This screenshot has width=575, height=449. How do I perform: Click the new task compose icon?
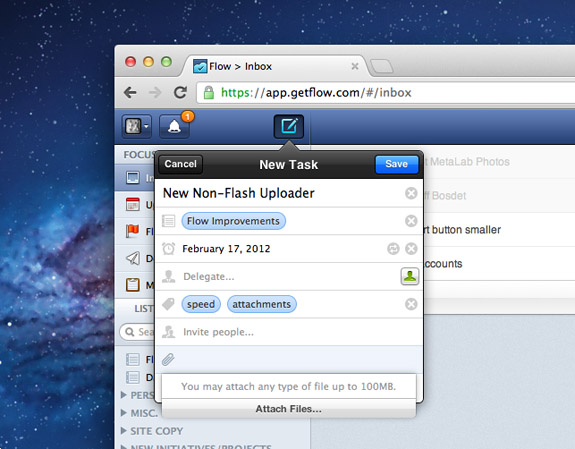pos(289,127)
